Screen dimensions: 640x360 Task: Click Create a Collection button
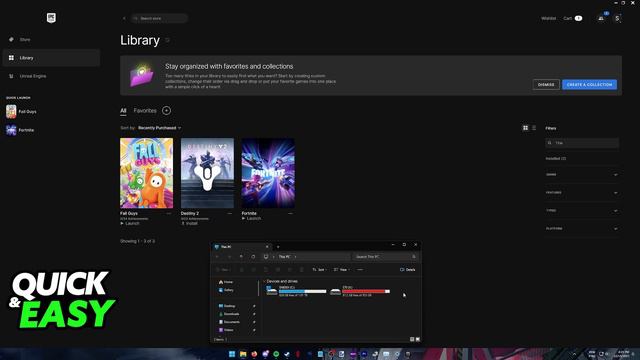coord(589,84)
